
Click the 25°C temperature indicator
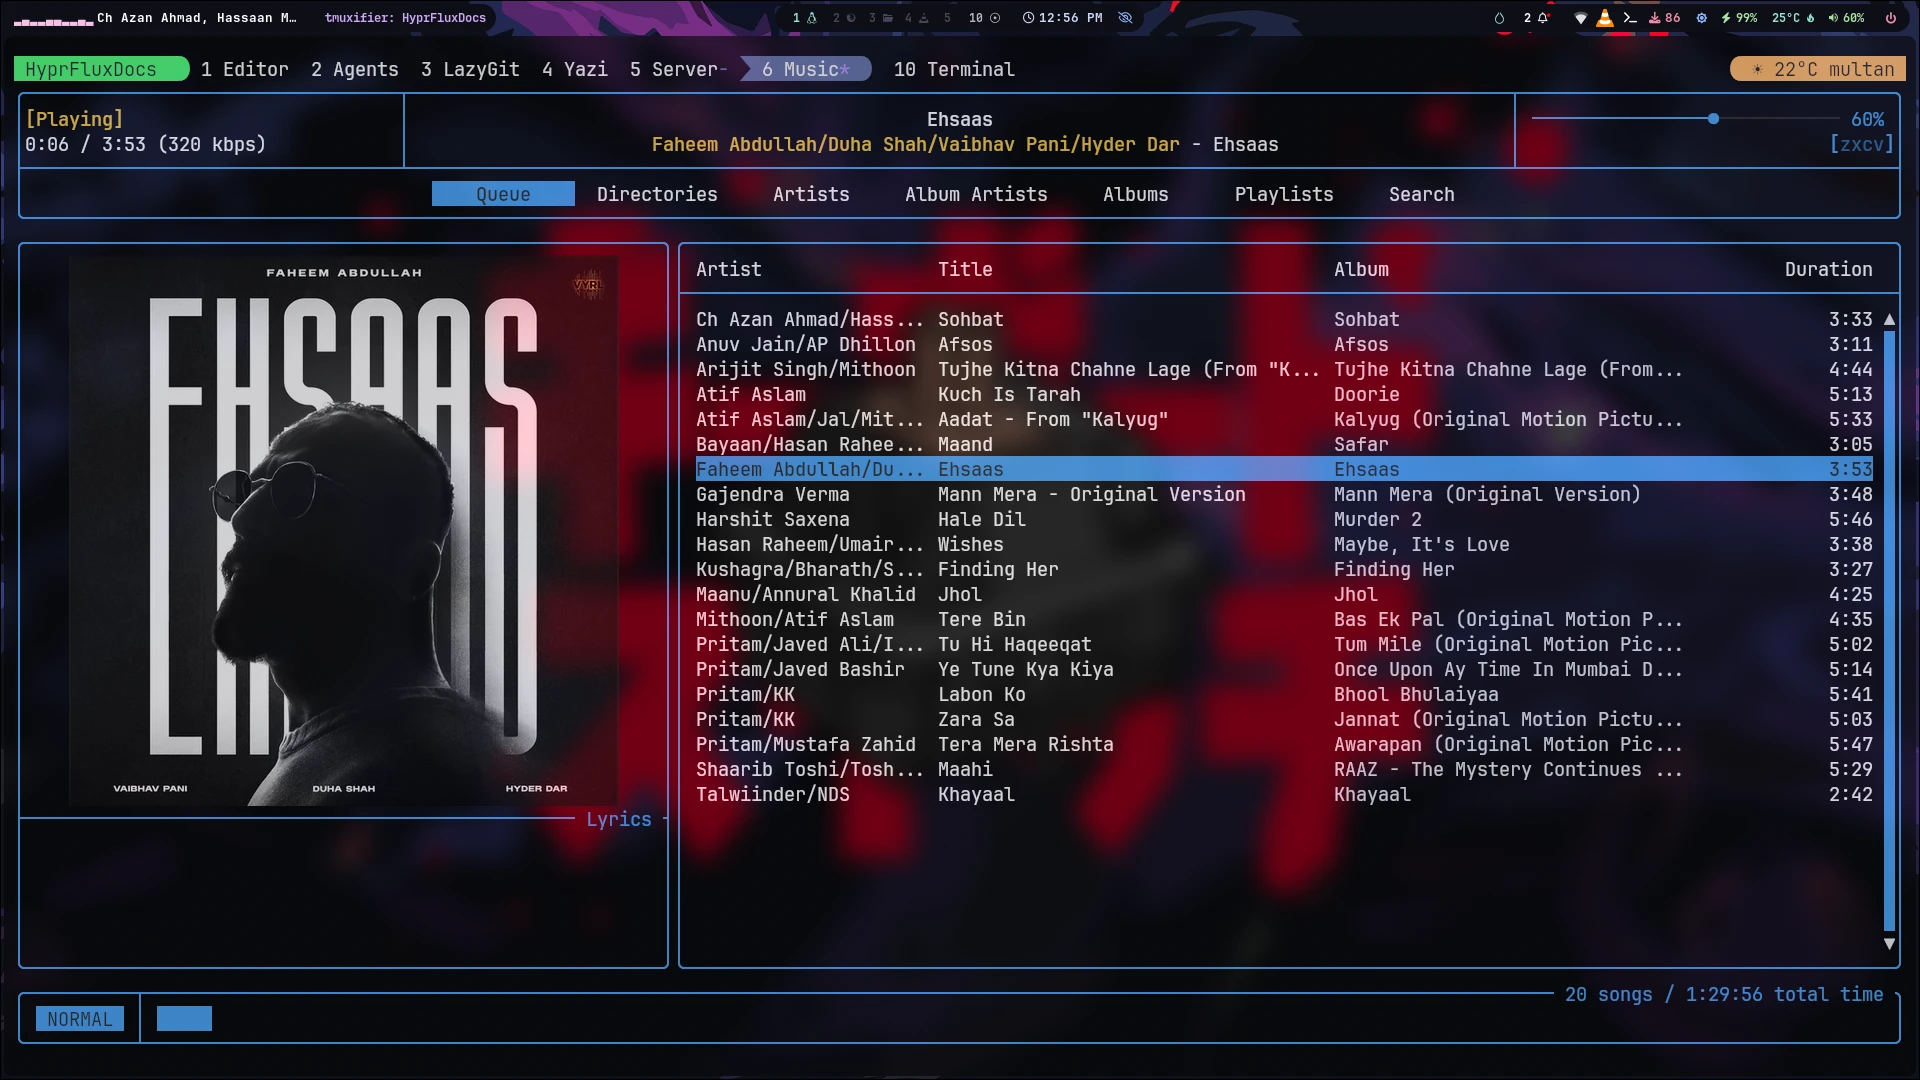pos(1793,18)
